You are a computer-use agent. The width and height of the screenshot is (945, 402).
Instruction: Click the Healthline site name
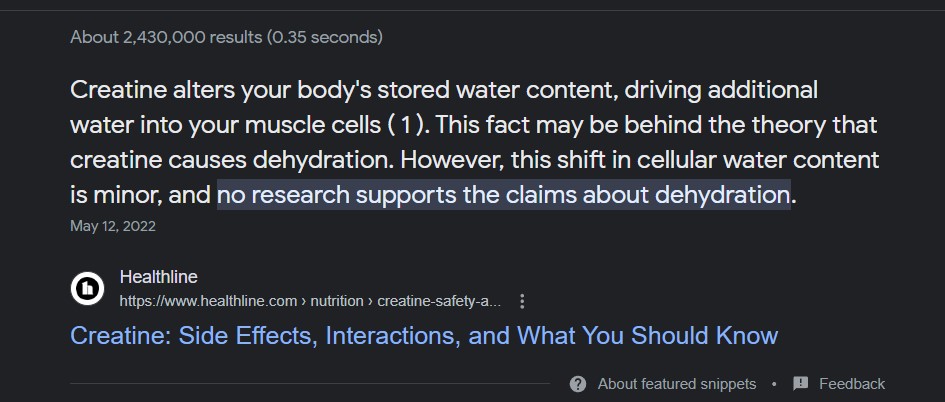point(158,277)
